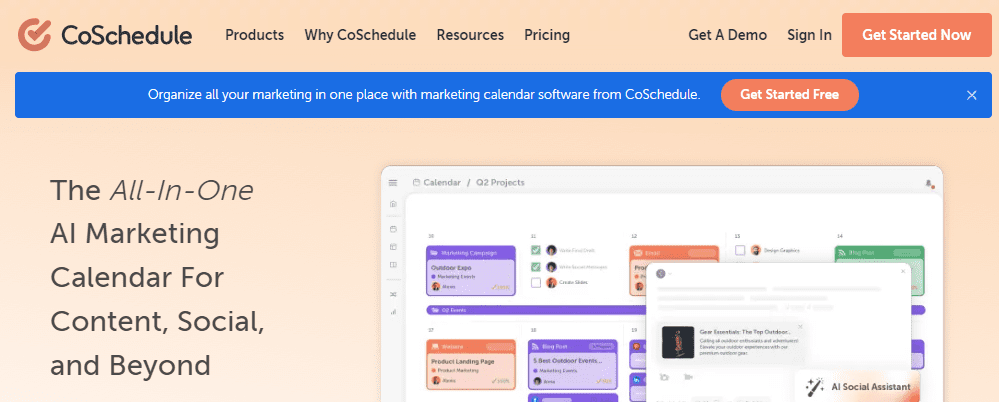Open the Resources menu

tap(470, 35)
